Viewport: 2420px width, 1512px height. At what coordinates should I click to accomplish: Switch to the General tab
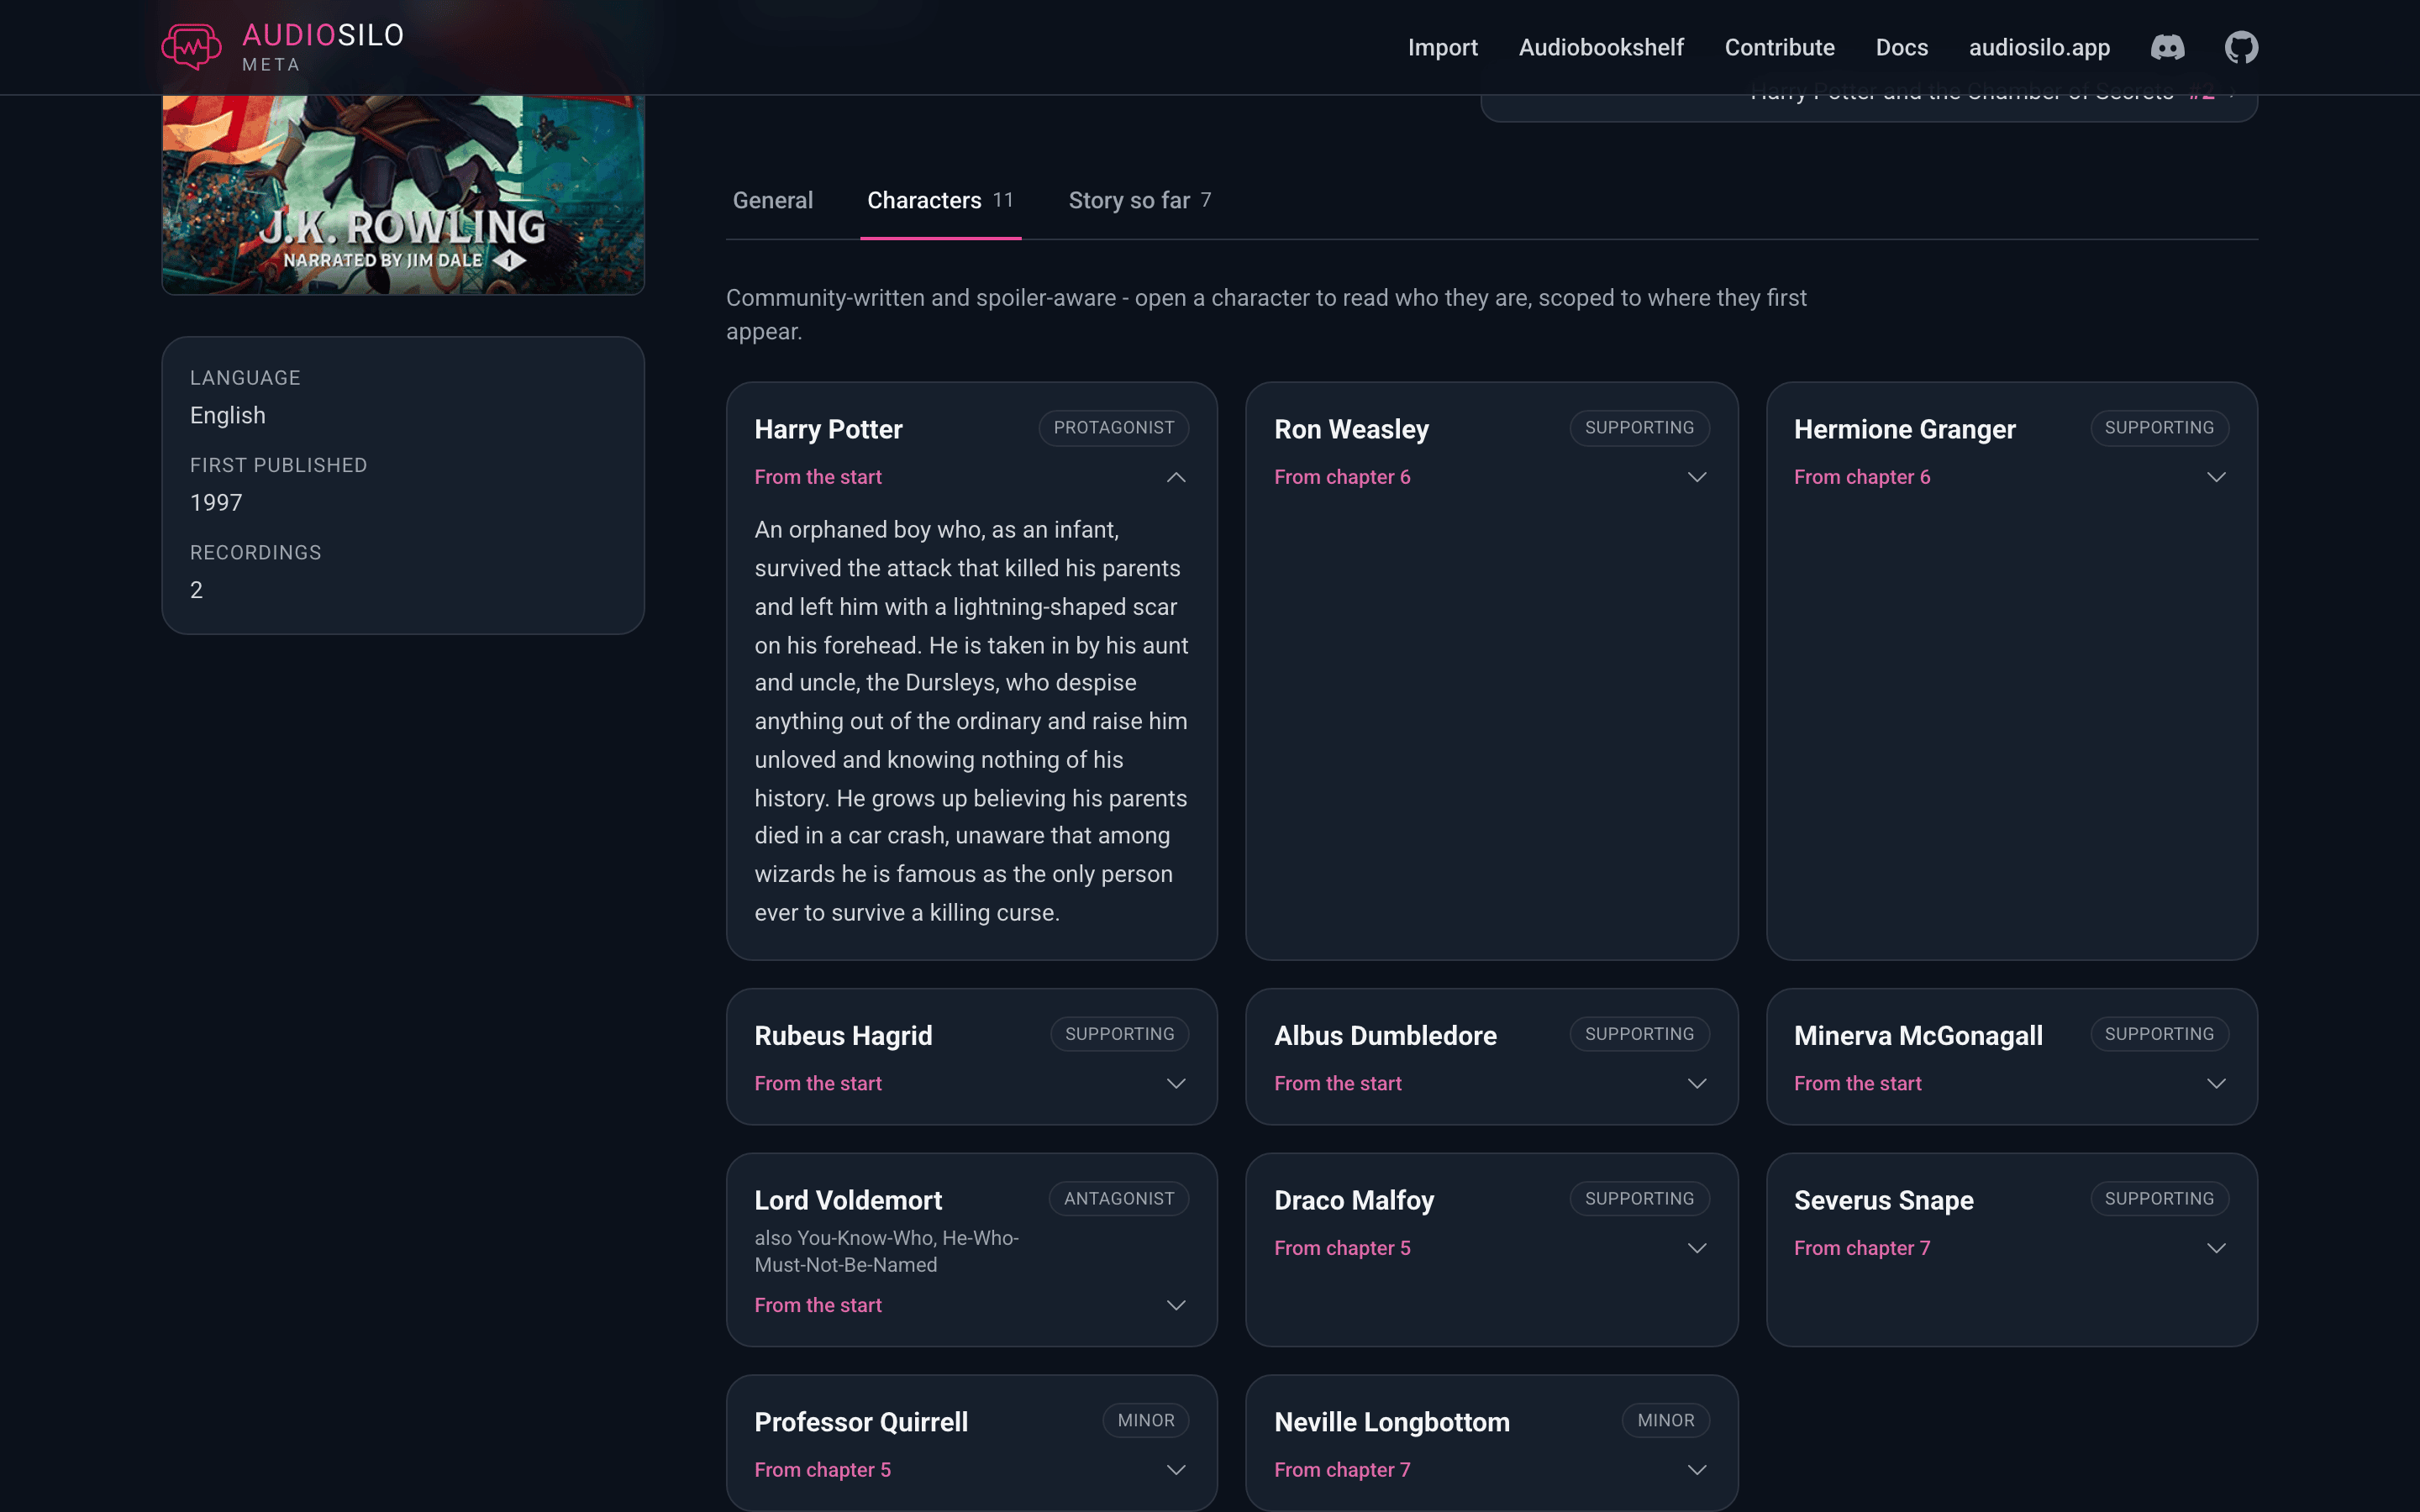click(x=773, y=200)
